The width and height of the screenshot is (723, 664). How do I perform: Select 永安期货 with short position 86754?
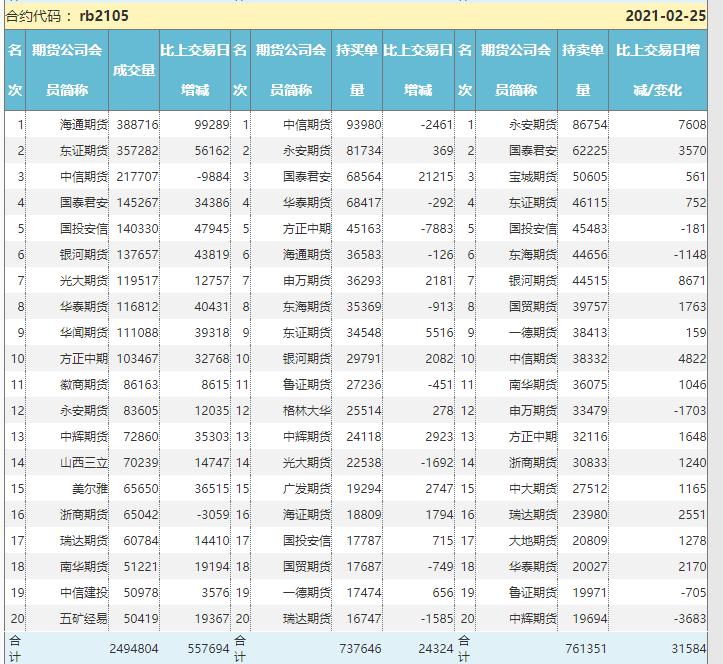coord(533,124)
